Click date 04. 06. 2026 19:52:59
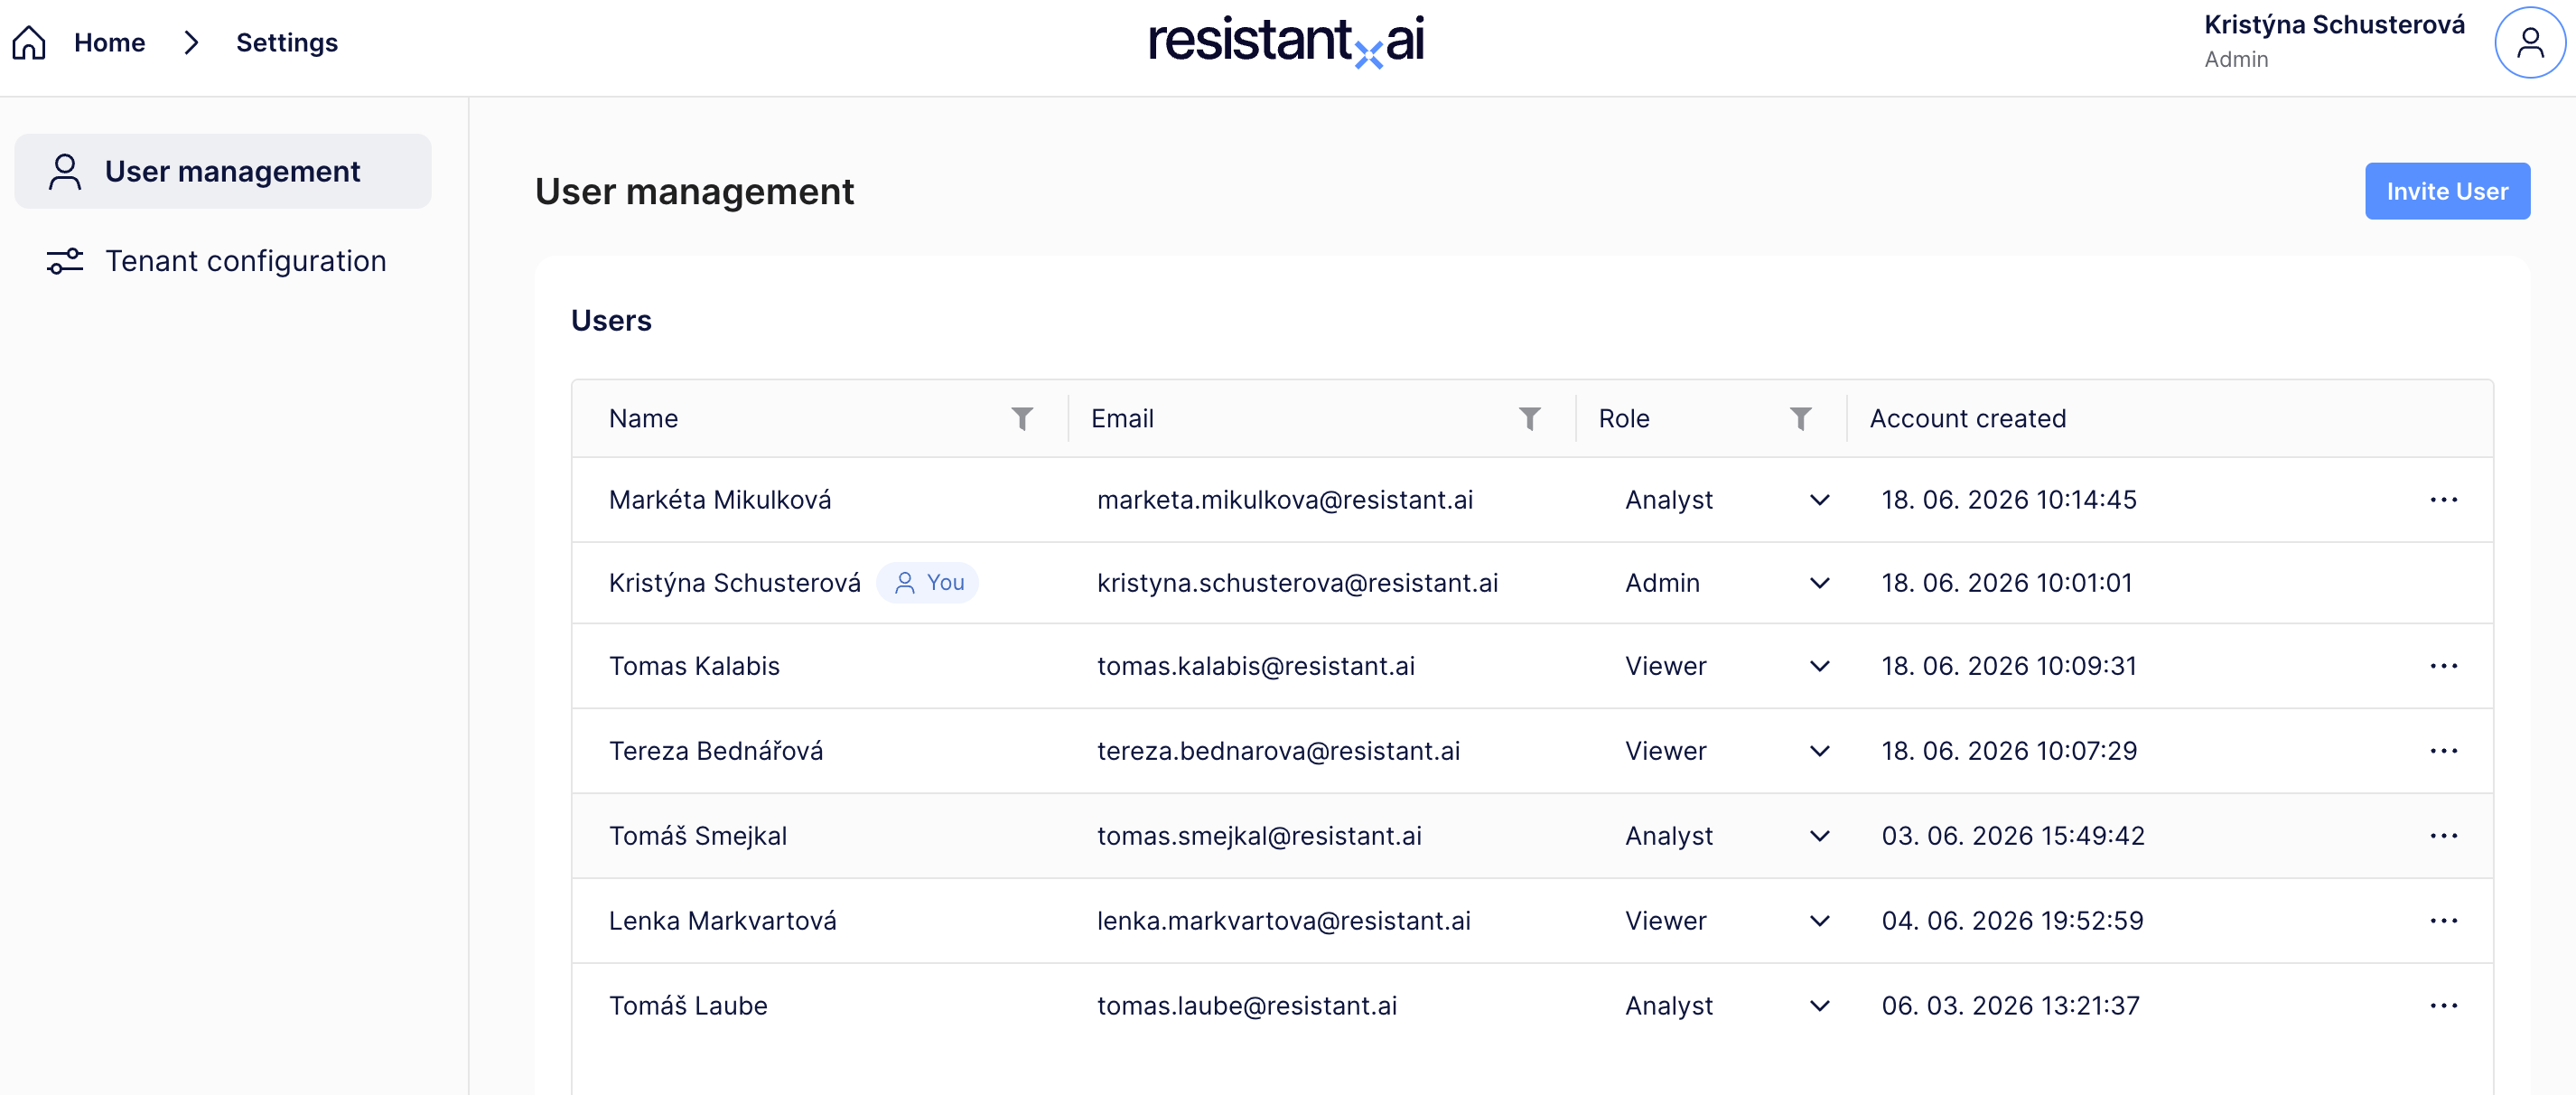 (x=2012, y=921)
